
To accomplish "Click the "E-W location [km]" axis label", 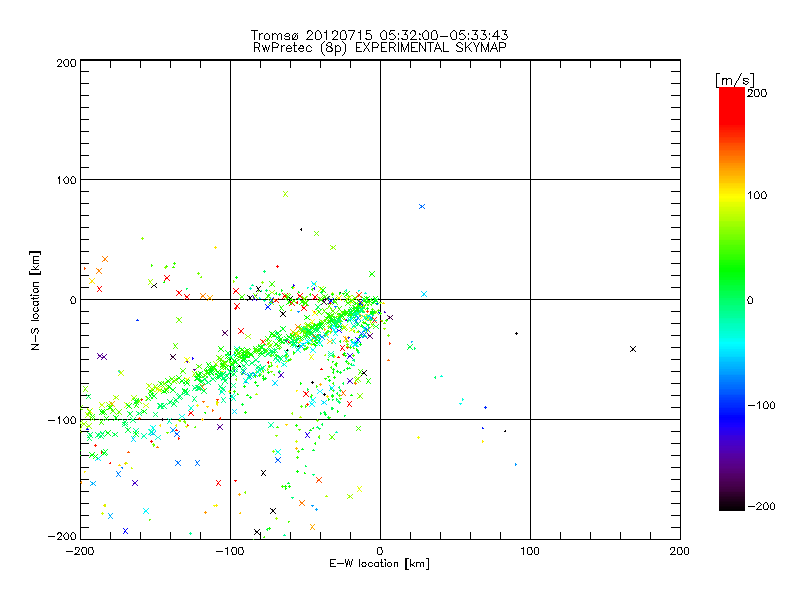I will [x=379, y=564].
